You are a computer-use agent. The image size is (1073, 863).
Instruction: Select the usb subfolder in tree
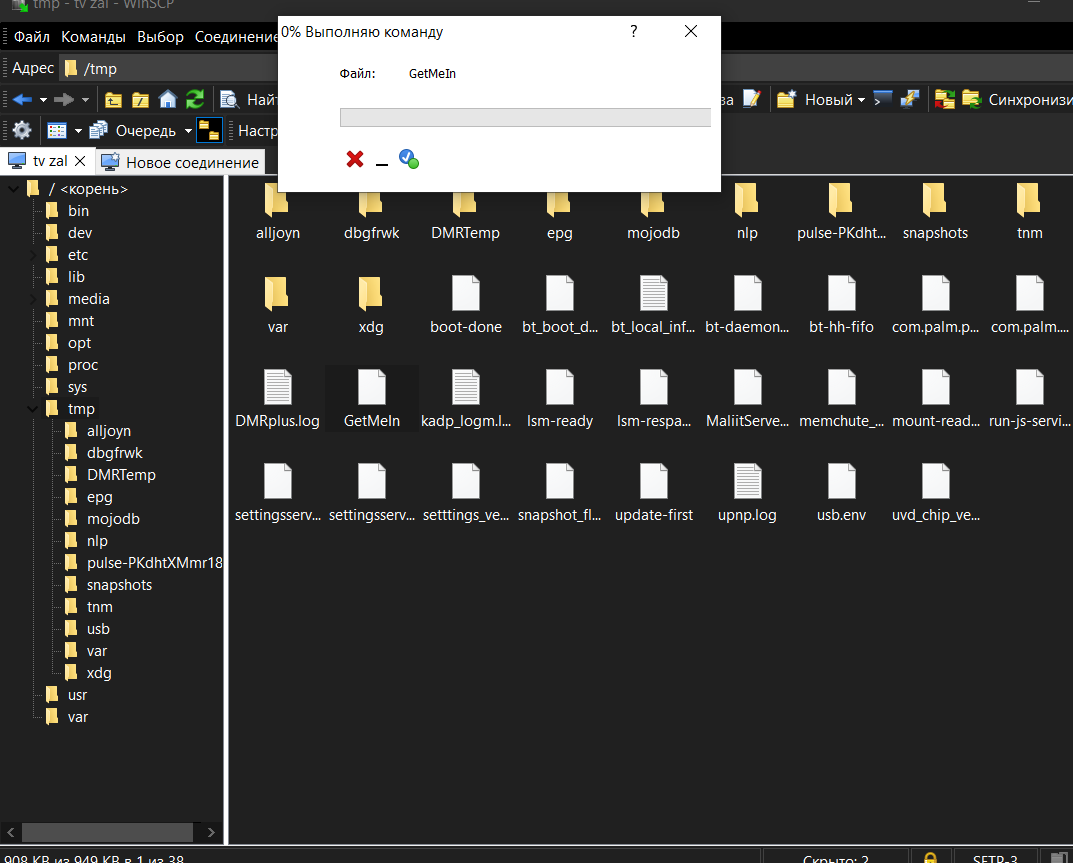tap(98, 629)
